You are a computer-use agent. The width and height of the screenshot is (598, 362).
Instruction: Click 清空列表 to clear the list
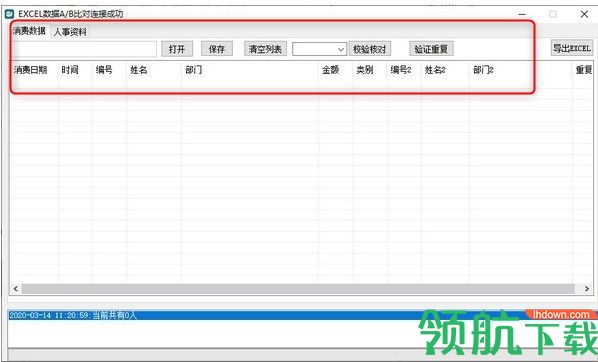pos(265,49)
